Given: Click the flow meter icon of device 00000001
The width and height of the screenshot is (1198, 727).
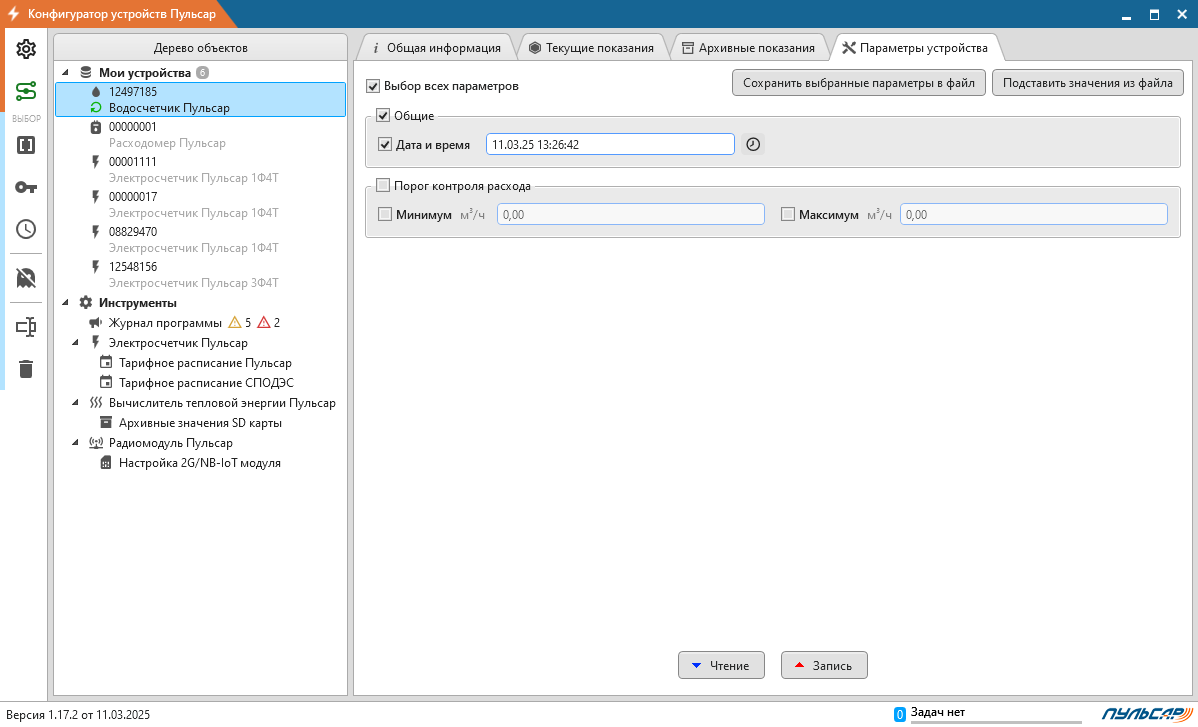Looking at the screenshot, I should [x=96, y=127].
